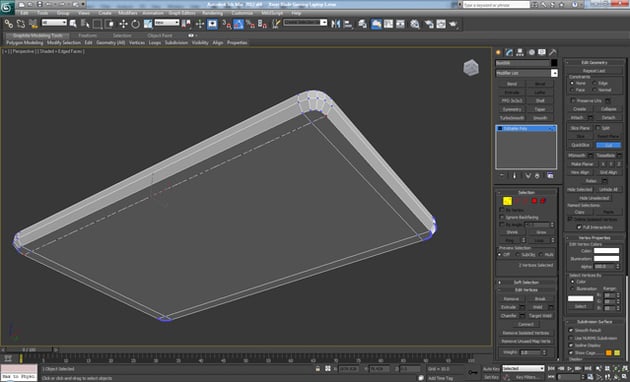Open the Graph Editors menu
The height and width of the screenshot is (382, 630).
click(182, 13)
